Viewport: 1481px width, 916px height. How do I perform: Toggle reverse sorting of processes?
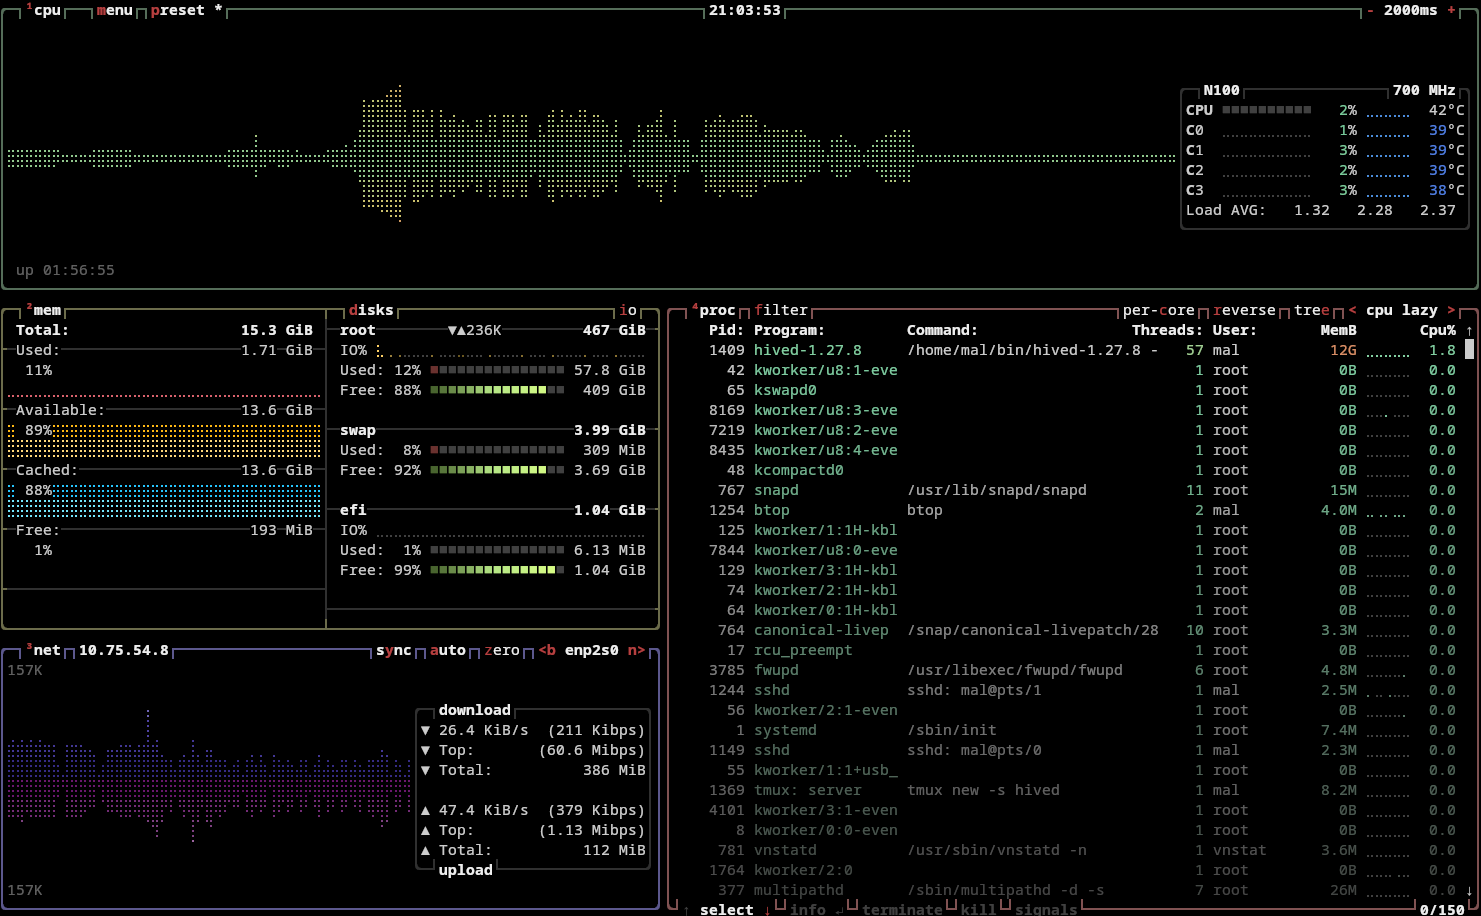click(x=1245, y=310)
